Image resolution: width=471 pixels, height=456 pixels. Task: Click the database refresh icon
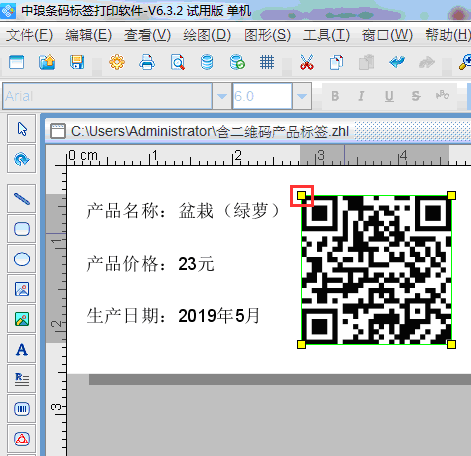[237, 62]
